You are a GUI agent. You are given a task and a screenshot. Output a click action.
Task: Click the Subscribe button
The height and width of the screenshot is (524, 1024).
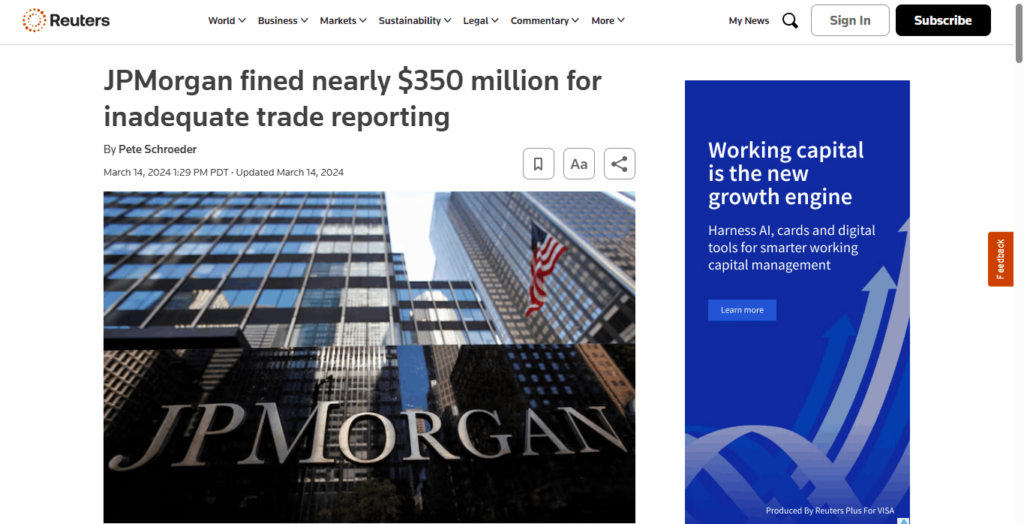coord(942,20)
